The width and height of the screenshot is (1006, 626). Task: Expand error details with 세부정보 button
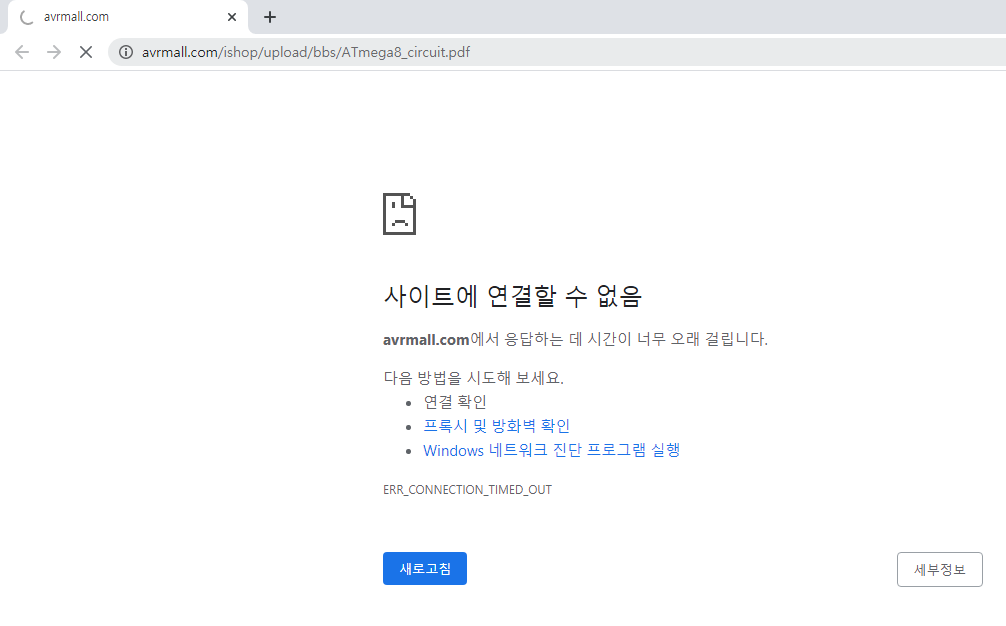[x=939, y=569]
